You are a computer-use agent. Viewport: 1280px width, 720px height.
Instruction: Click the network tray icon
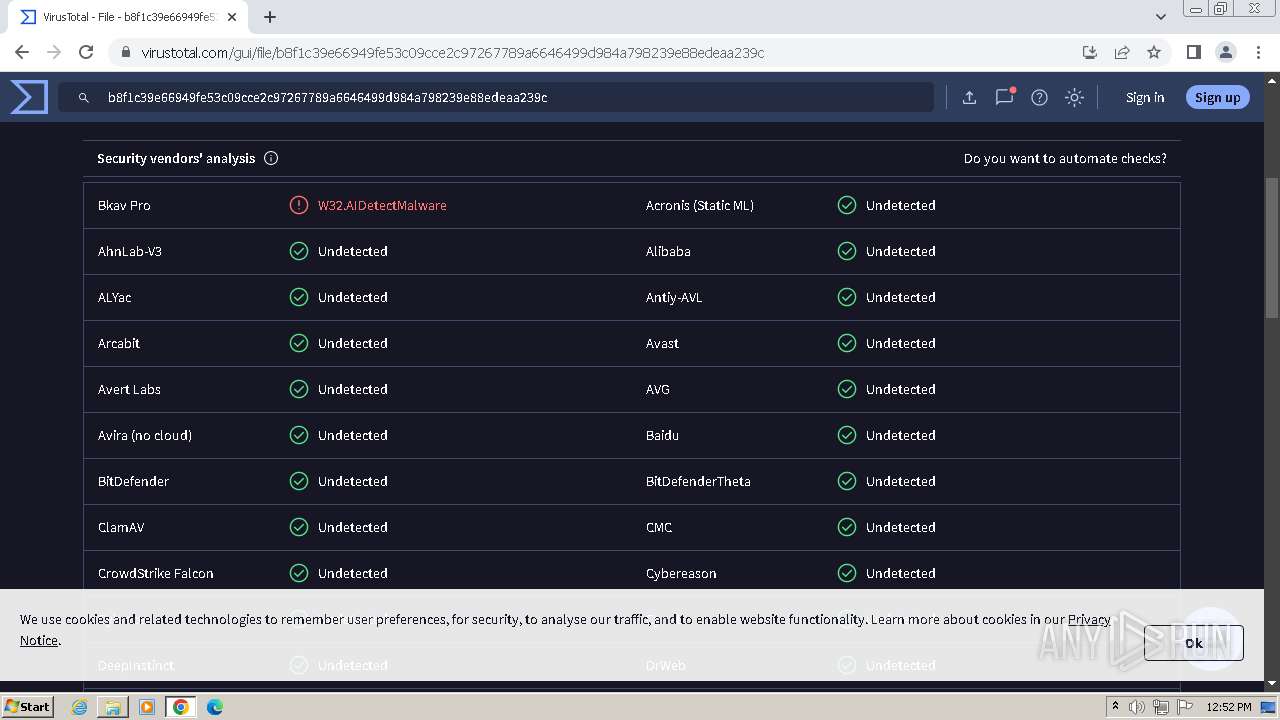click(1161, 707)
